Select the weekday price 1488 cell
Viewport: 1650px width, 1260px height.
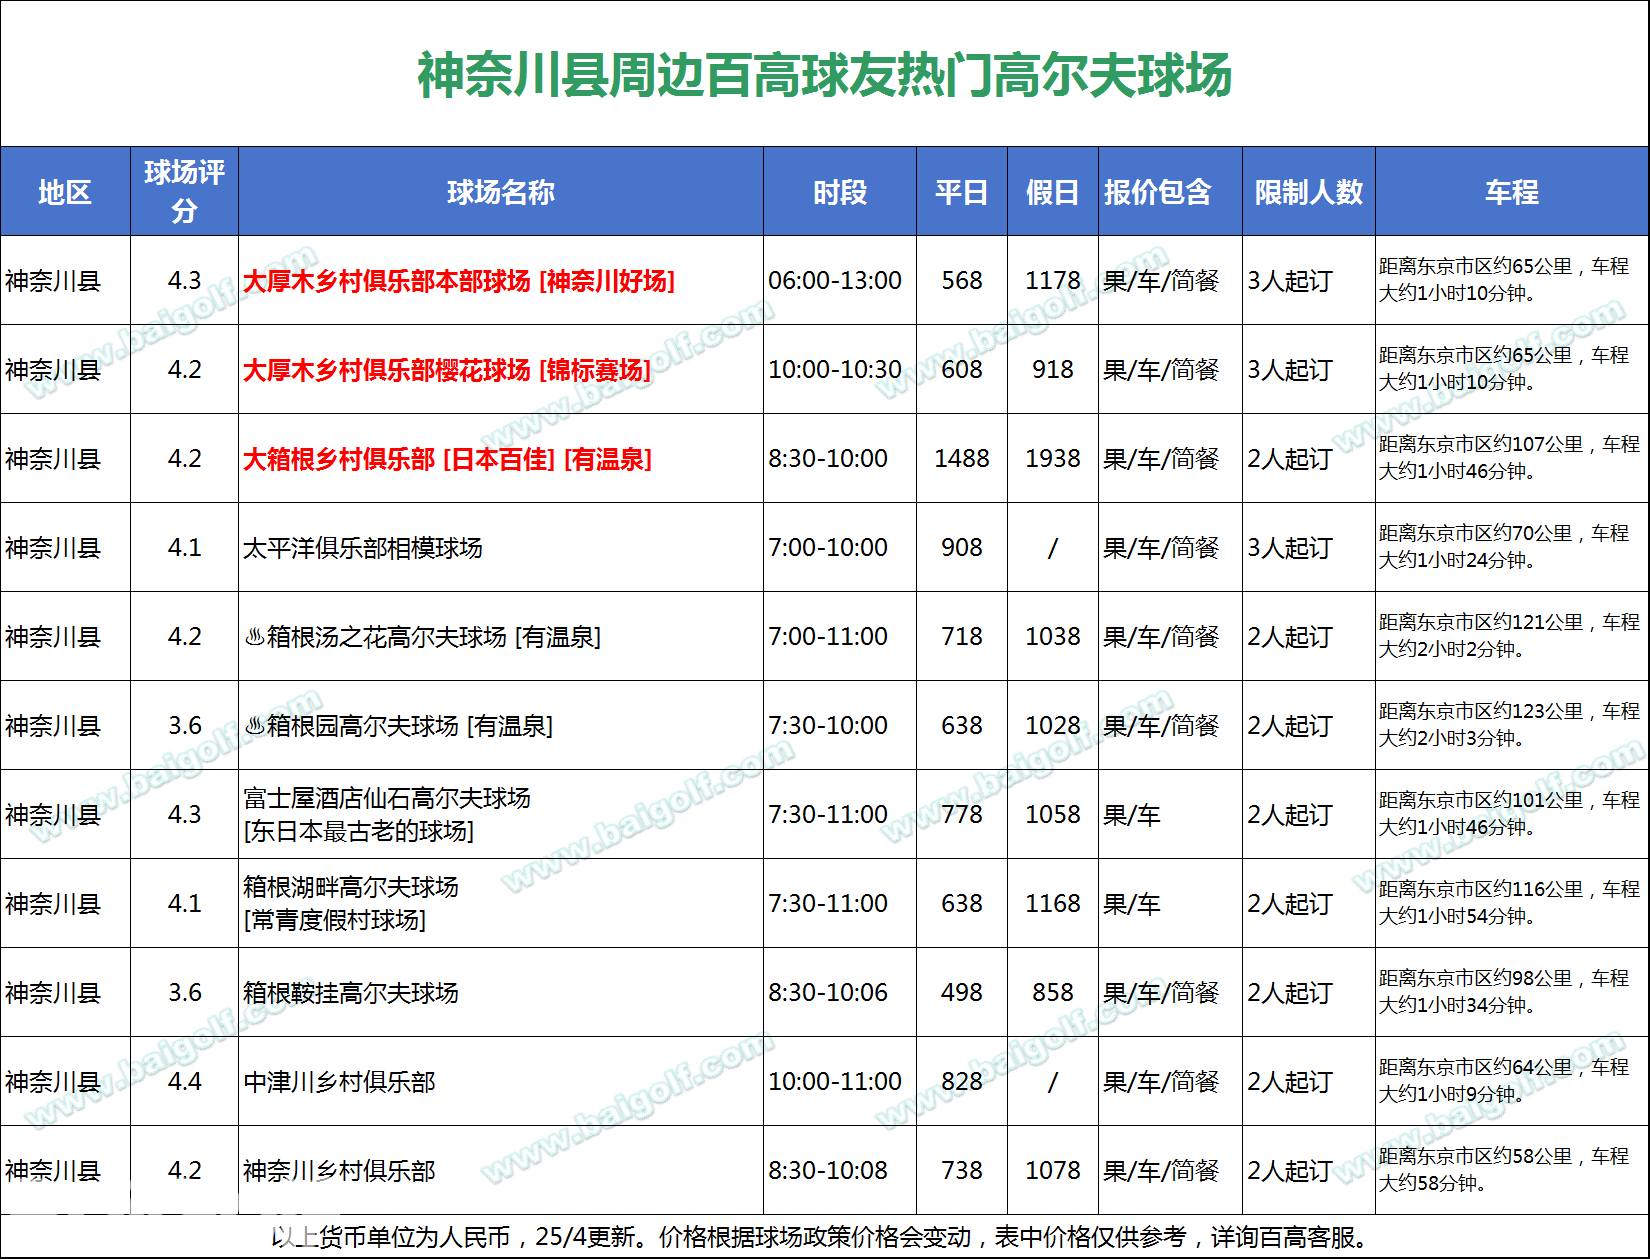(x=961, y=459)
